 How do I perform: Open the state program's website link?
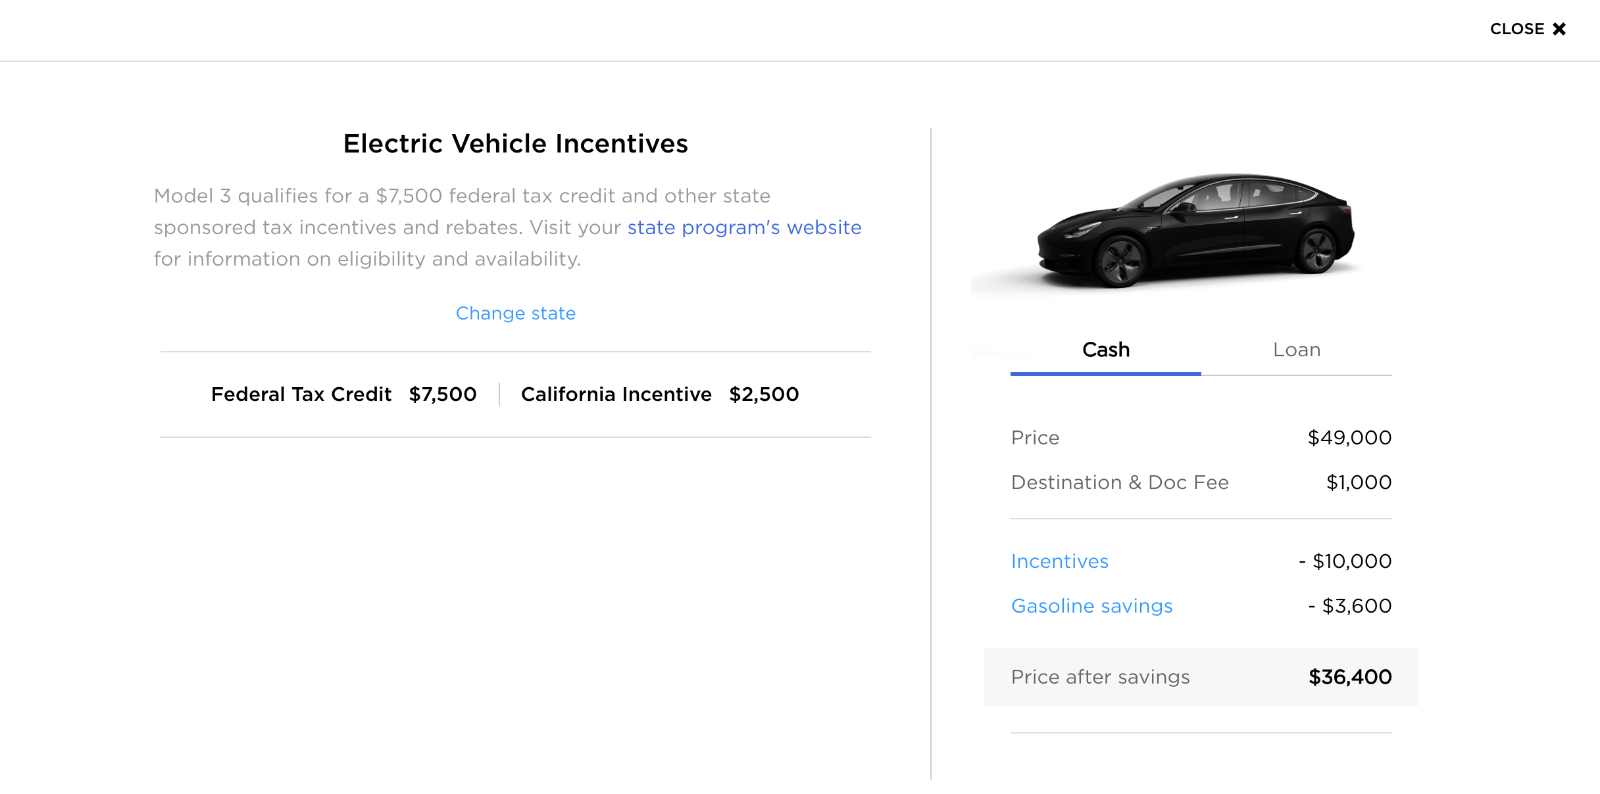[x=744, y=227]
